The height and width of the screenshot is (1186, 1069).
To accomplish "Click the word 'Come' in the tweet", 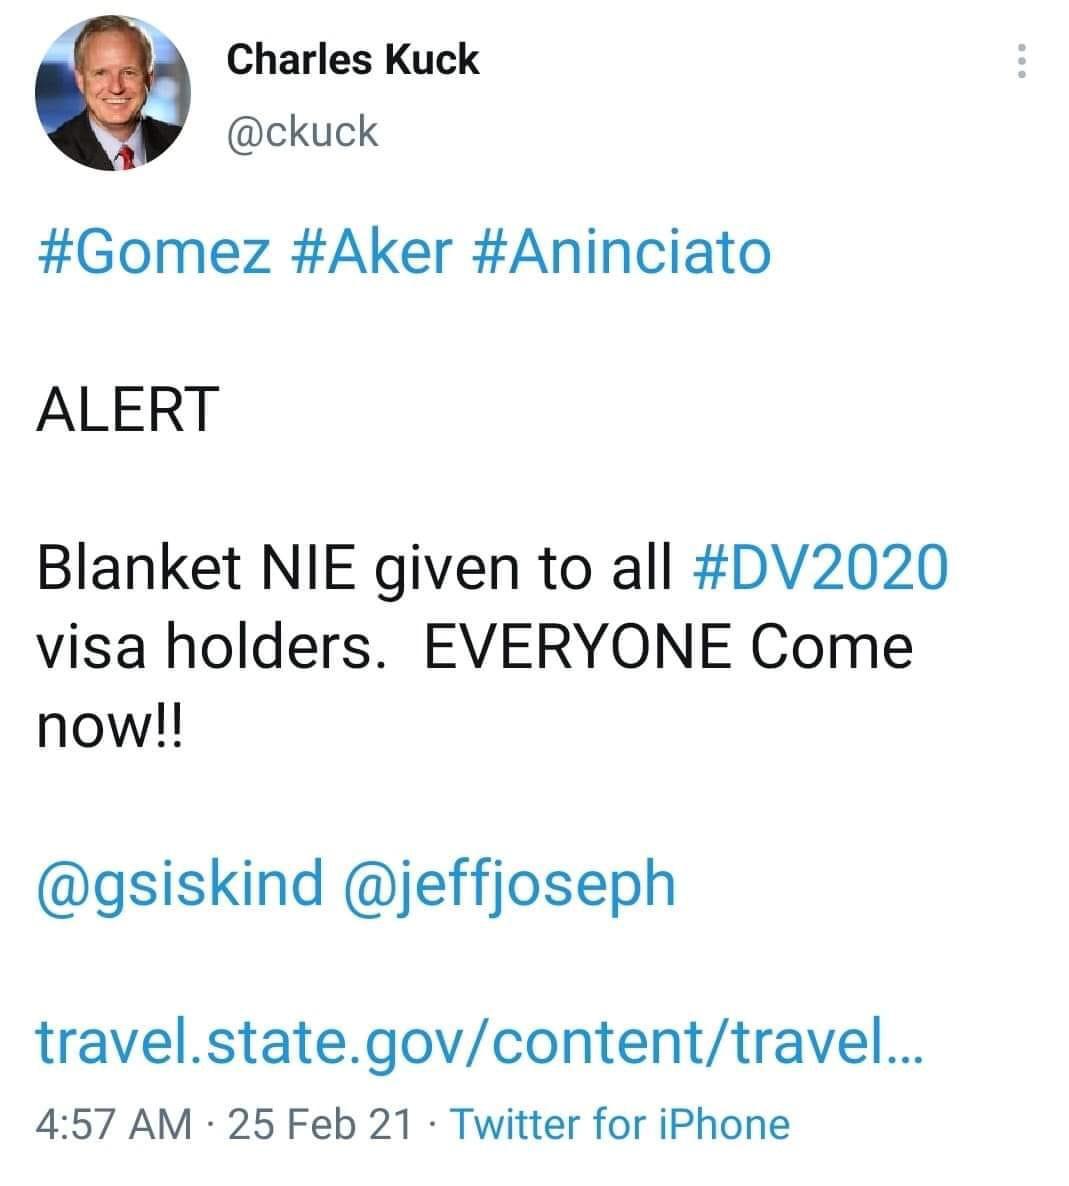I will pyautogui.click(x=832, y=647).
